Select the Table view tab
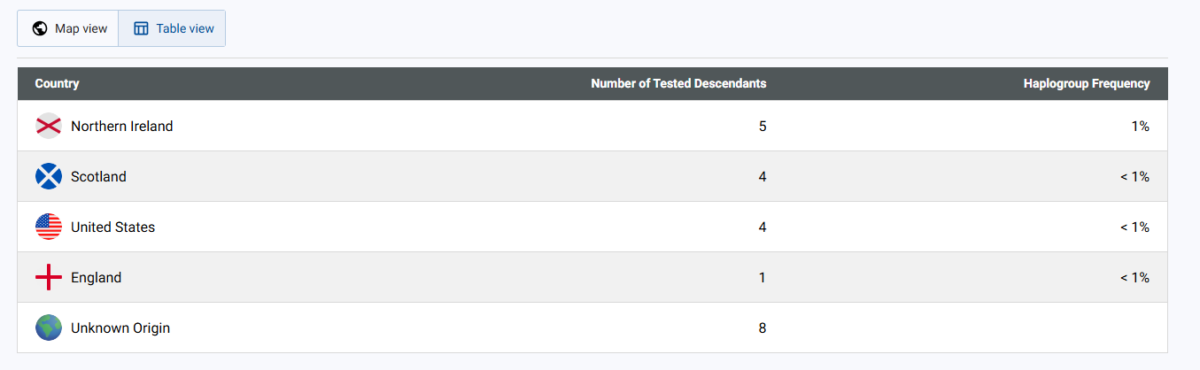Image resolution: width=1200 pixels, height=370 pixels. pyautogui.click(x=172, y=28)
